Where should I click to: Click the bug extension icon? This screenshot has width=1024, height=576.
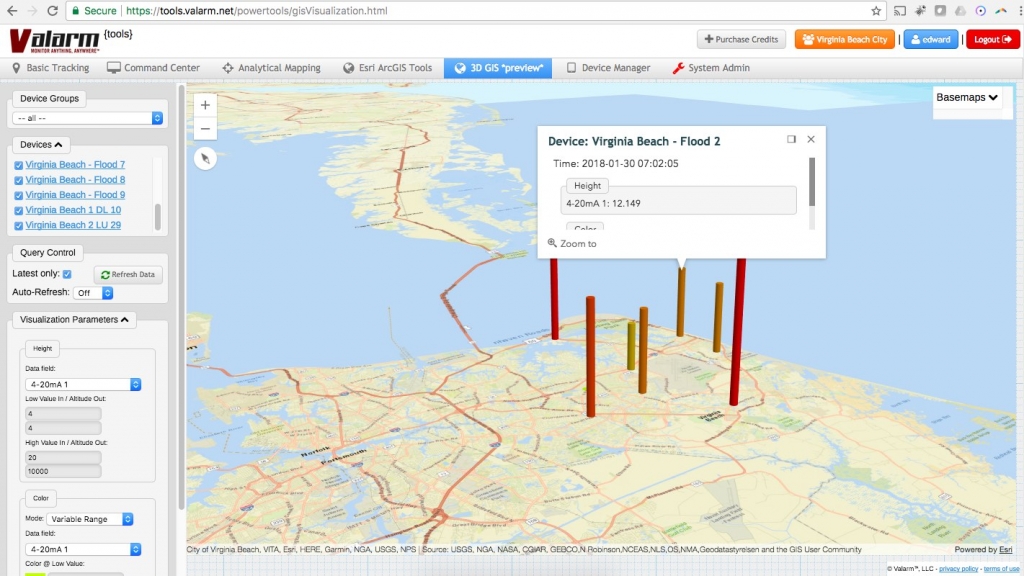coord(920,11)
